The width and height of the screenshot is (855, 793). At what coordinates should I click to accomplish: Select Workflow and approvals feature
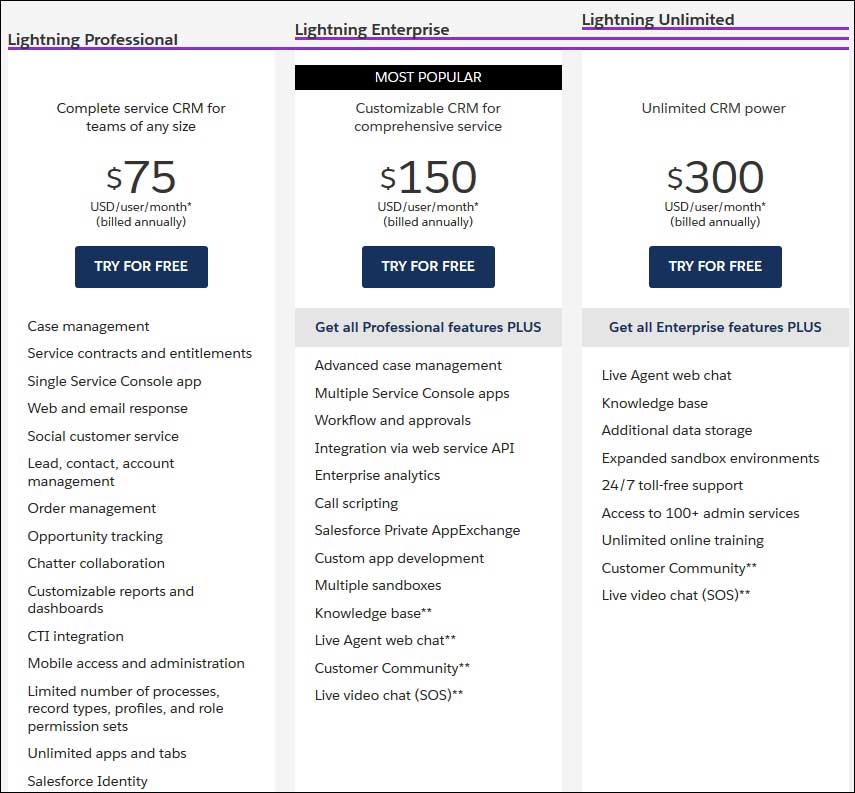[x=393, y=420]
